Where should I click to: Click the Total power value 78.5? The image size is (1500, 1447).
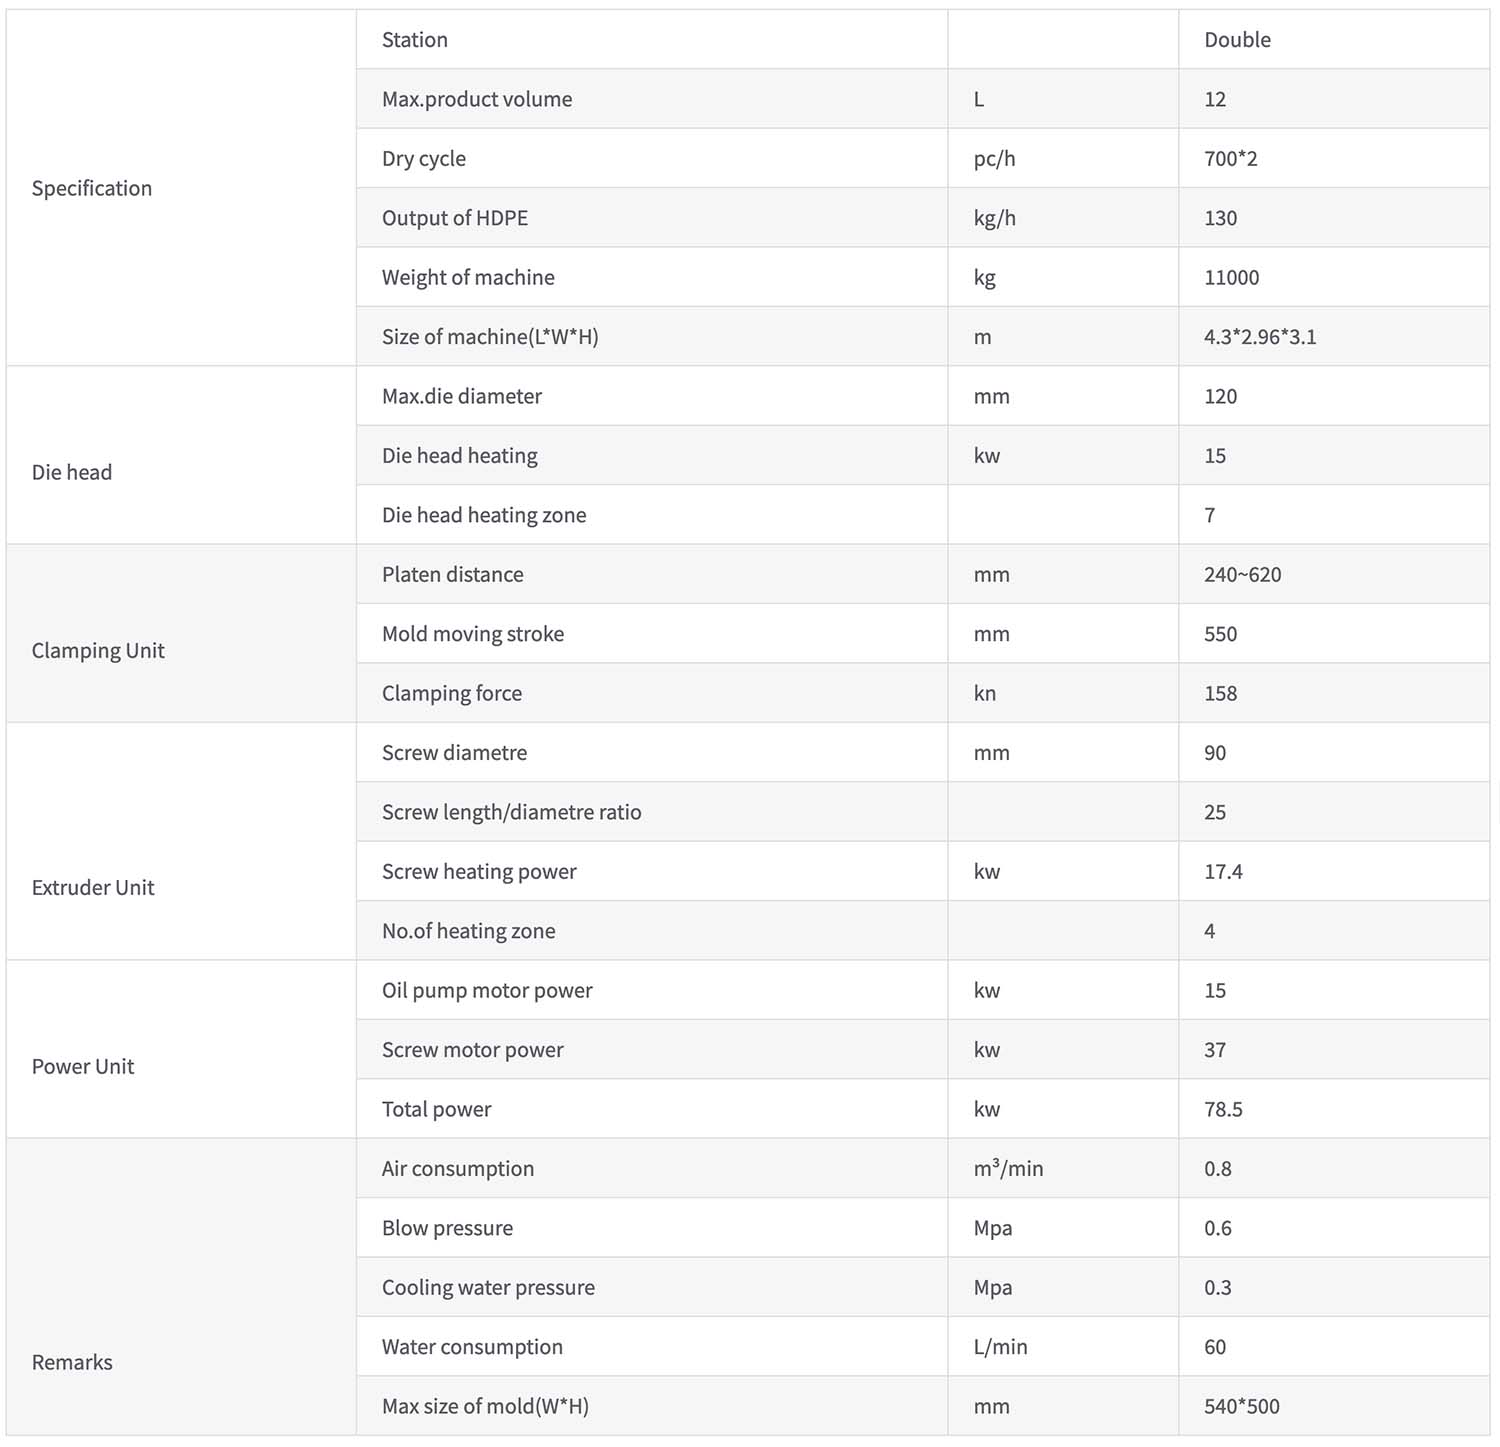point(1224,1109)
